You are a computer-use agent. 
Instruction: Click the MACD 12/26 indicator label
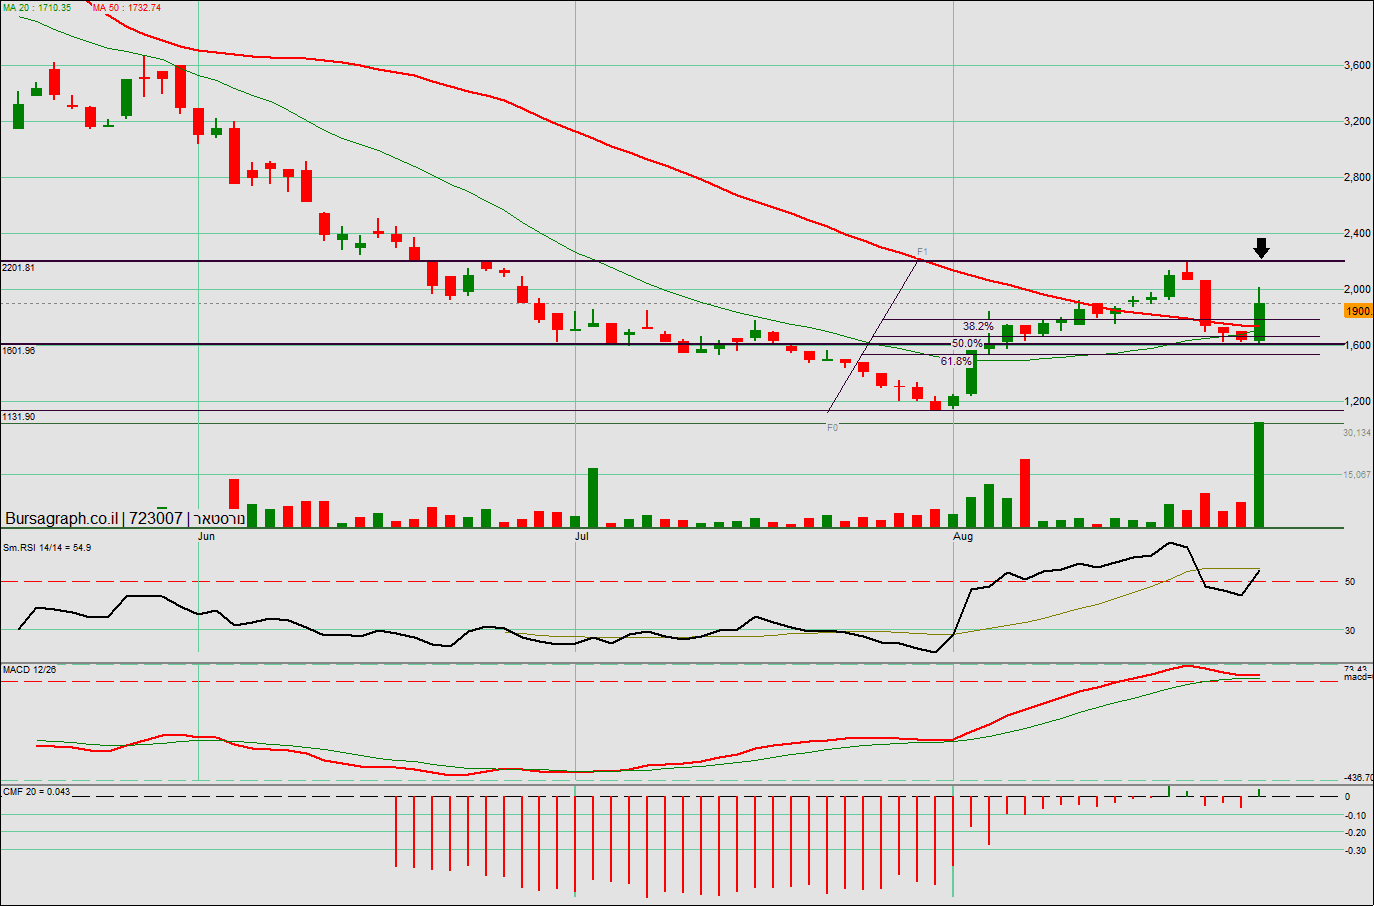29,669
